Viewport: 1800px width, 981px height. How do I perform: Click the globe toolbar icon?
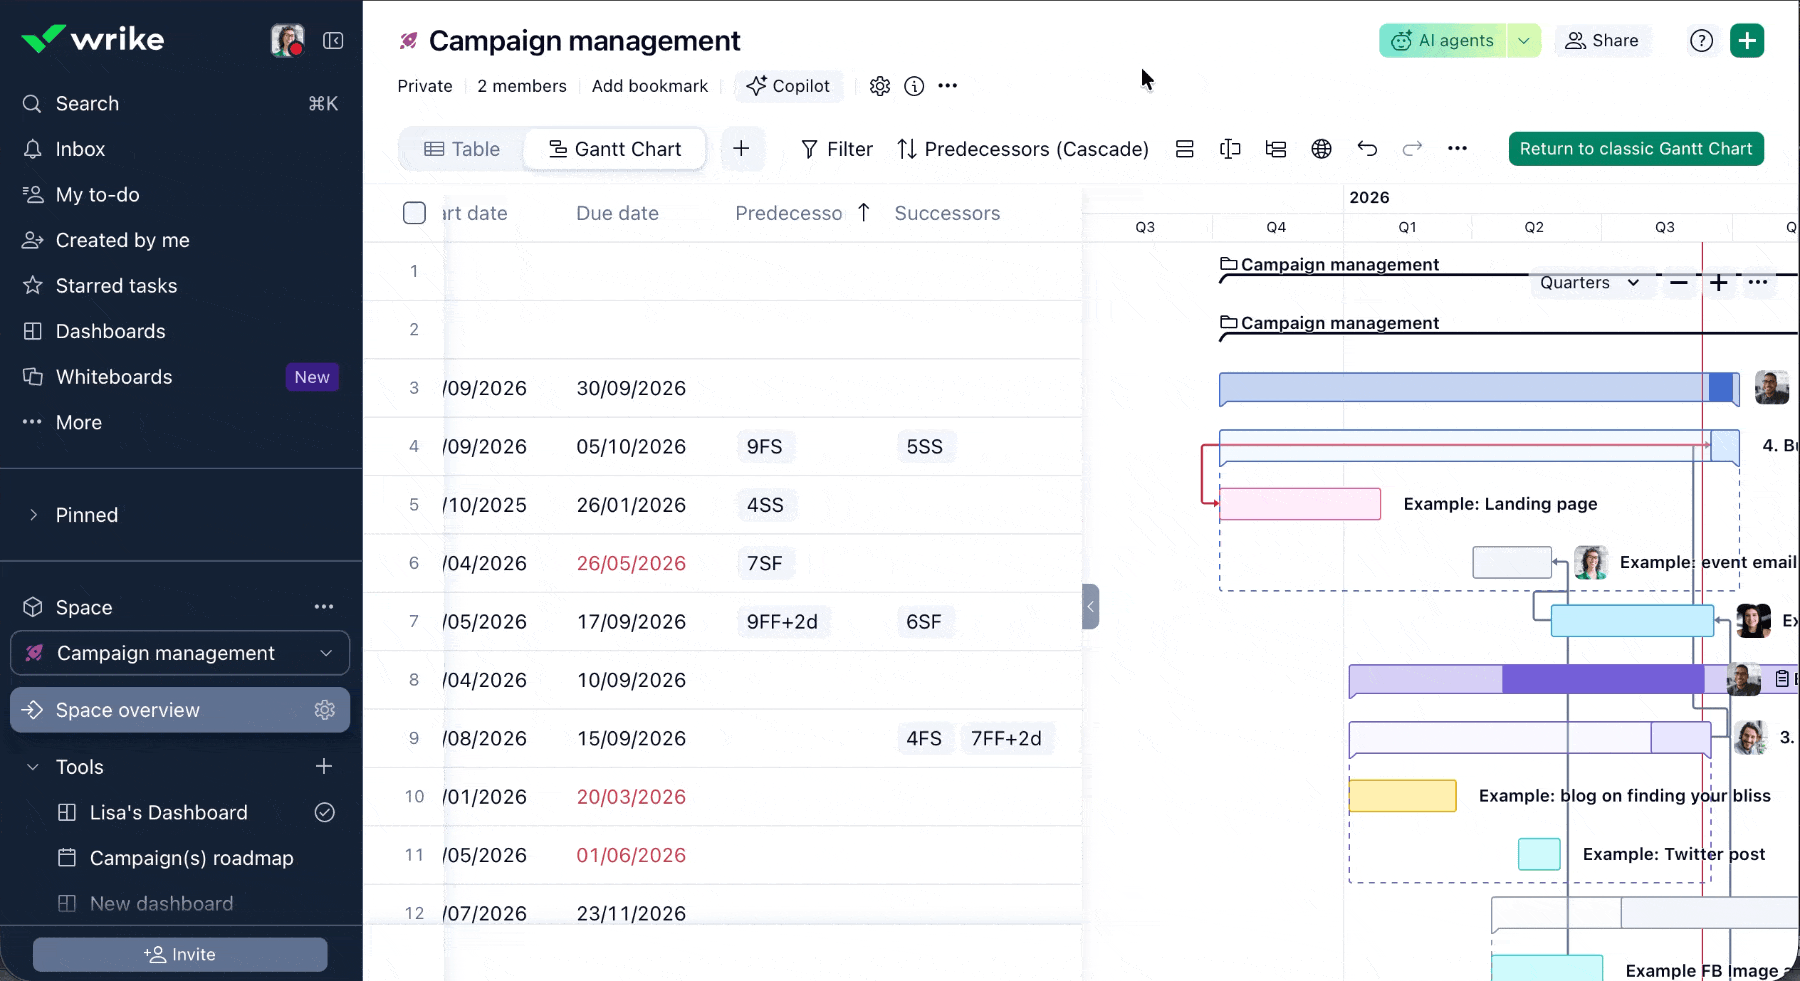[x=1321, y=149]
